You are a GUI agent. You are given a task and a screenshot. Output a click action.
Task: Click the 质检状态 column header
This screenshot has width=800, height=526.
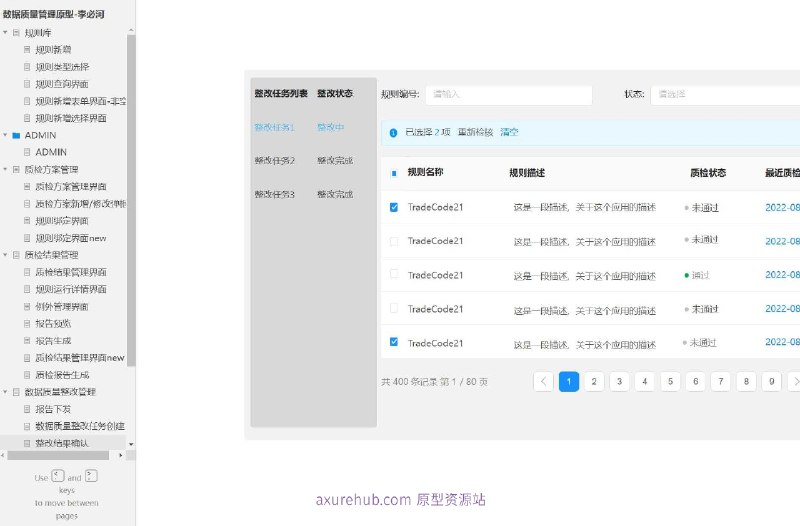pyautogui.click(x=708, y=173)
